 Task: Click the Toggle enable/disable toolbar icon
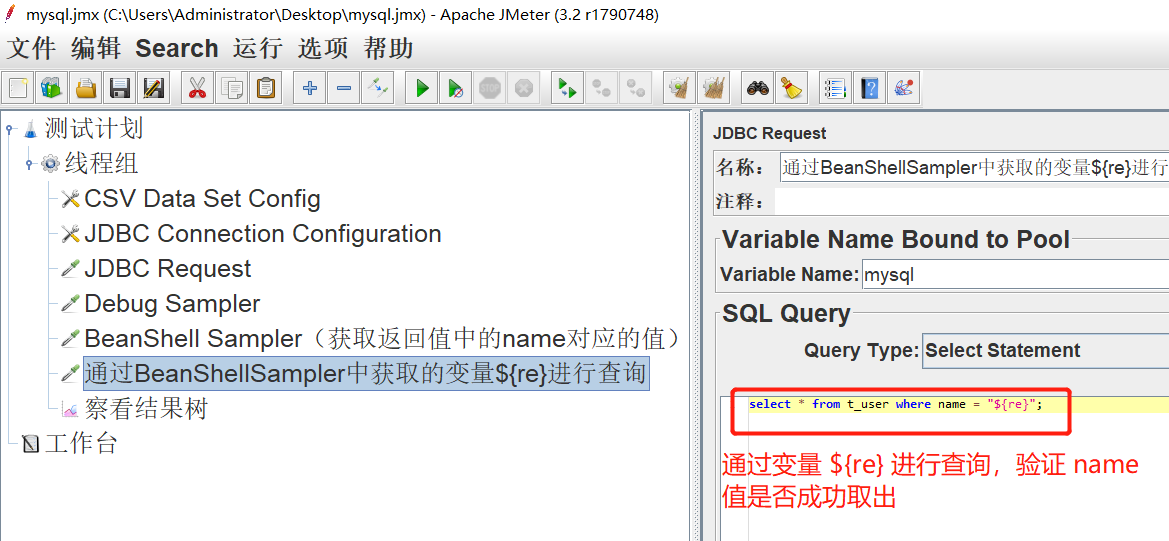[378, 88]
